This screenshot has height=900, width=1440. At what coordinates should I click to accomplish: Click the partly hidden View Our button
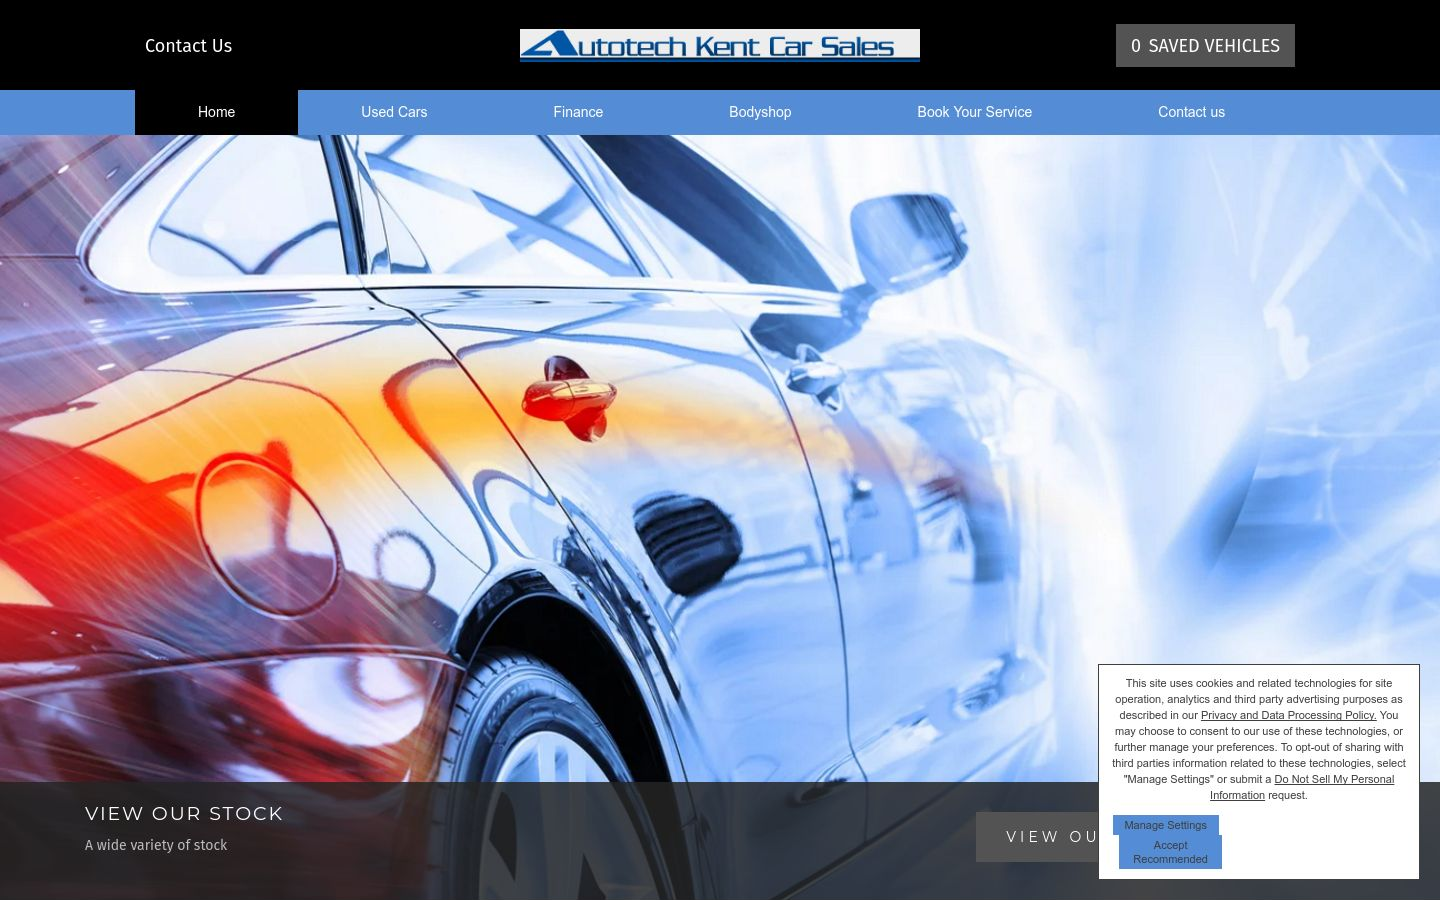(x=1037, y=837)
